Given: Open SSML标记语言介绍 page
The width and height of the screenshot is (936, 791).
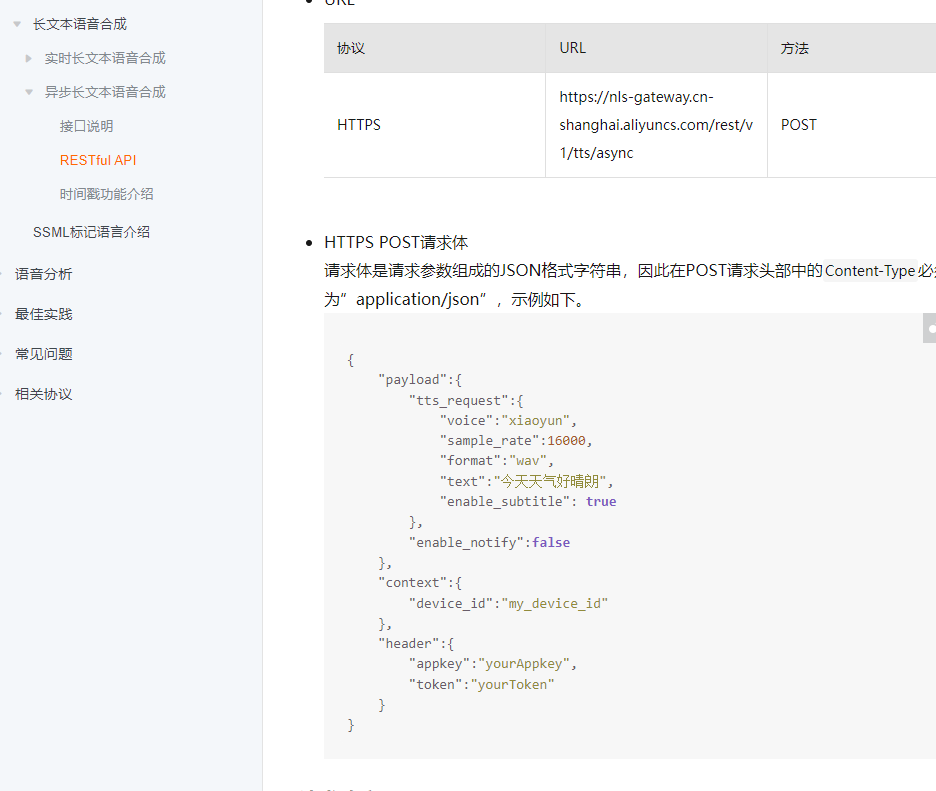Looking at the screenshot, I should (91, 232).
